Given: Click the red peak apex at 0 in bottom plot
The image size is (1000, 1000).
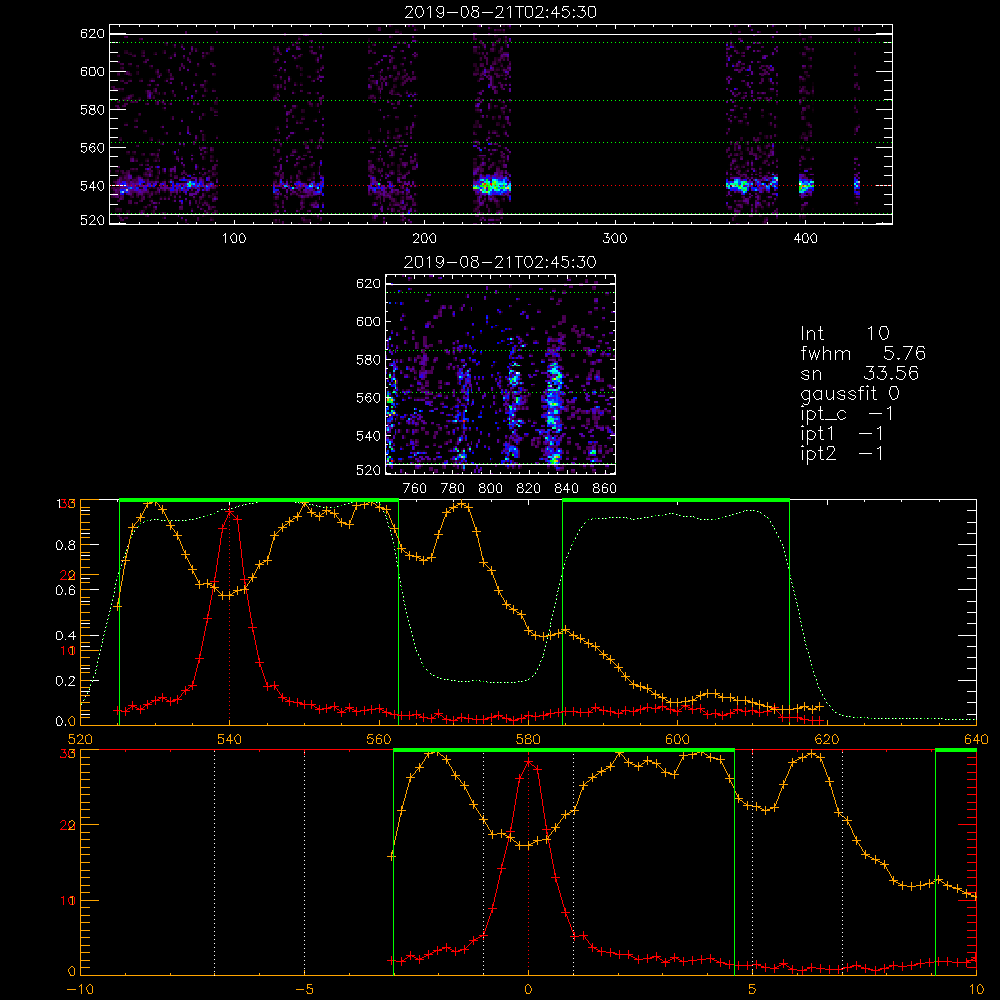Looking at the screenshot, I should [528, 761].
